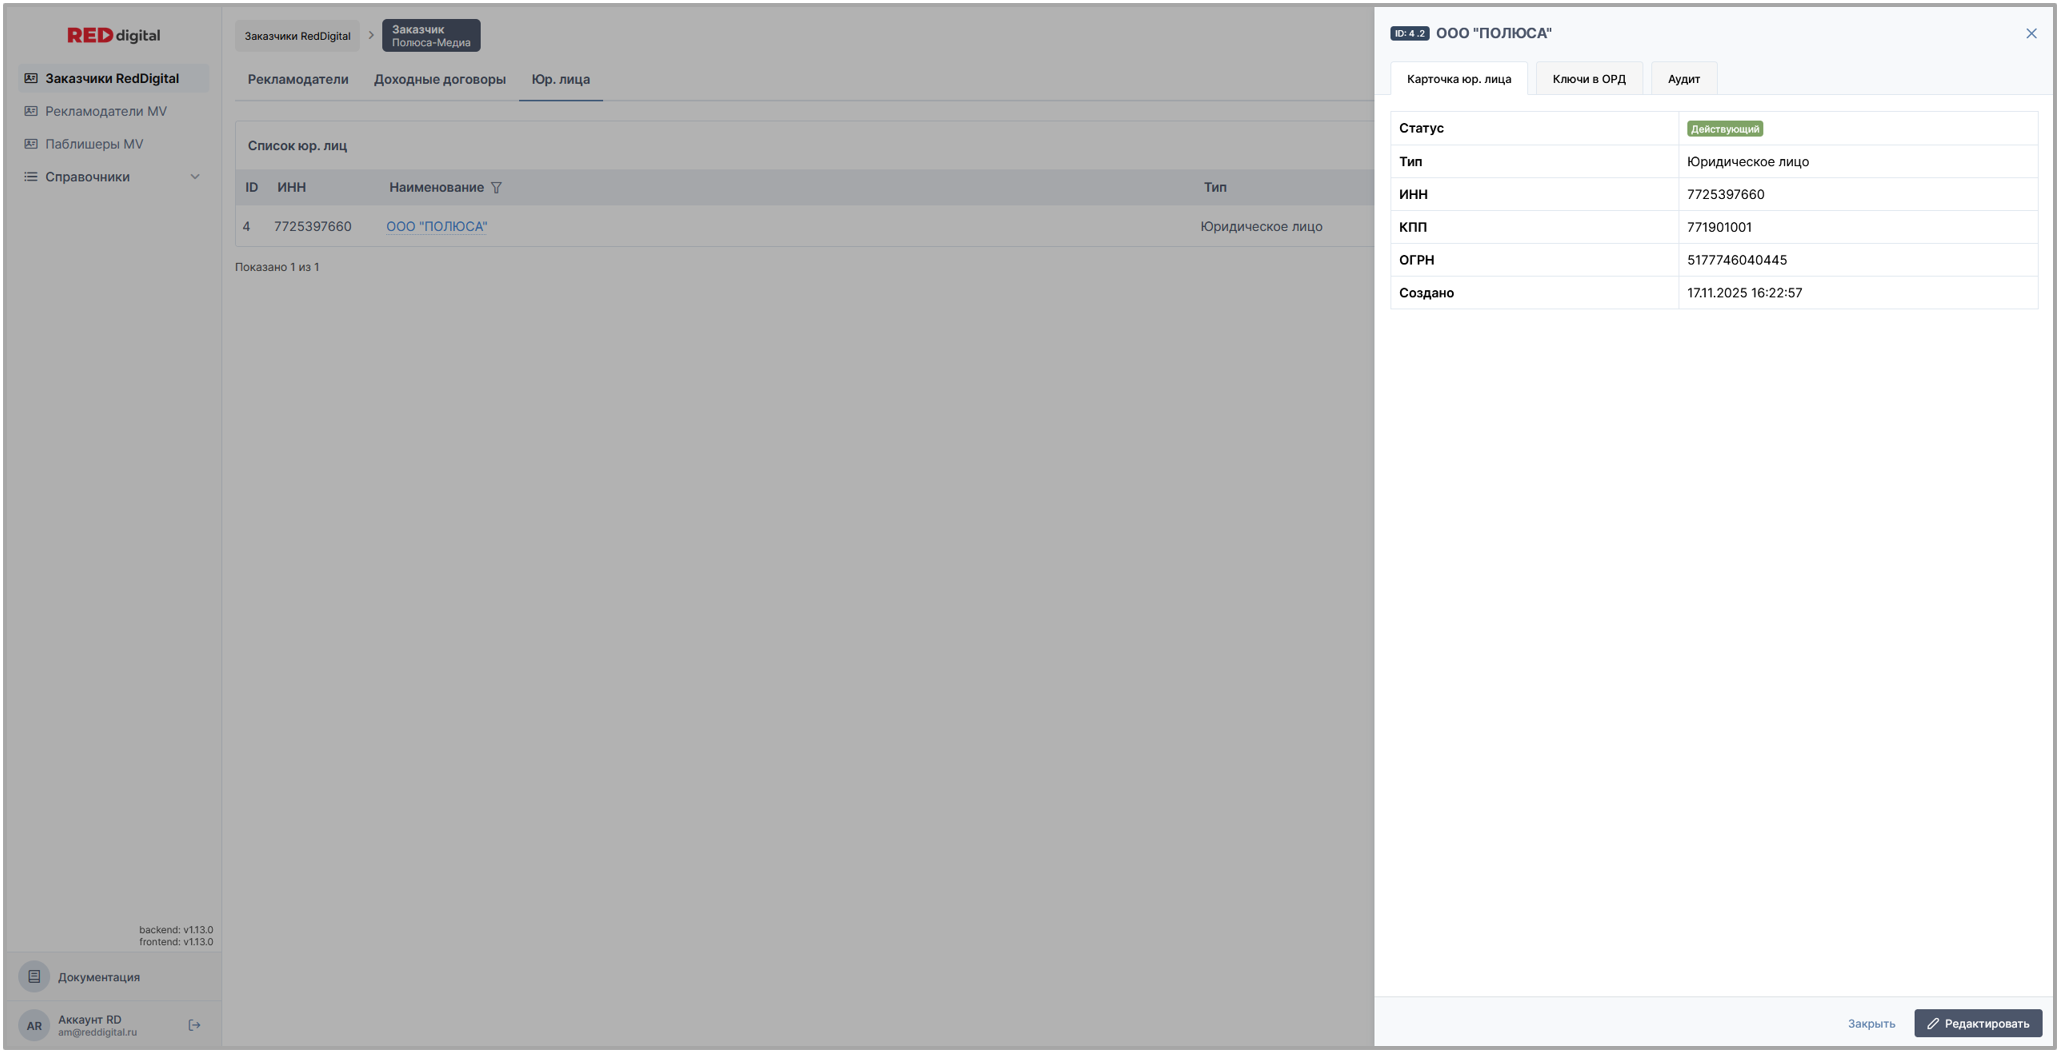The height and width of the screenshot is (1053, 2061).
Task: Close the ООО "ПОЛЮСА" side panel
Action: 2031,34
